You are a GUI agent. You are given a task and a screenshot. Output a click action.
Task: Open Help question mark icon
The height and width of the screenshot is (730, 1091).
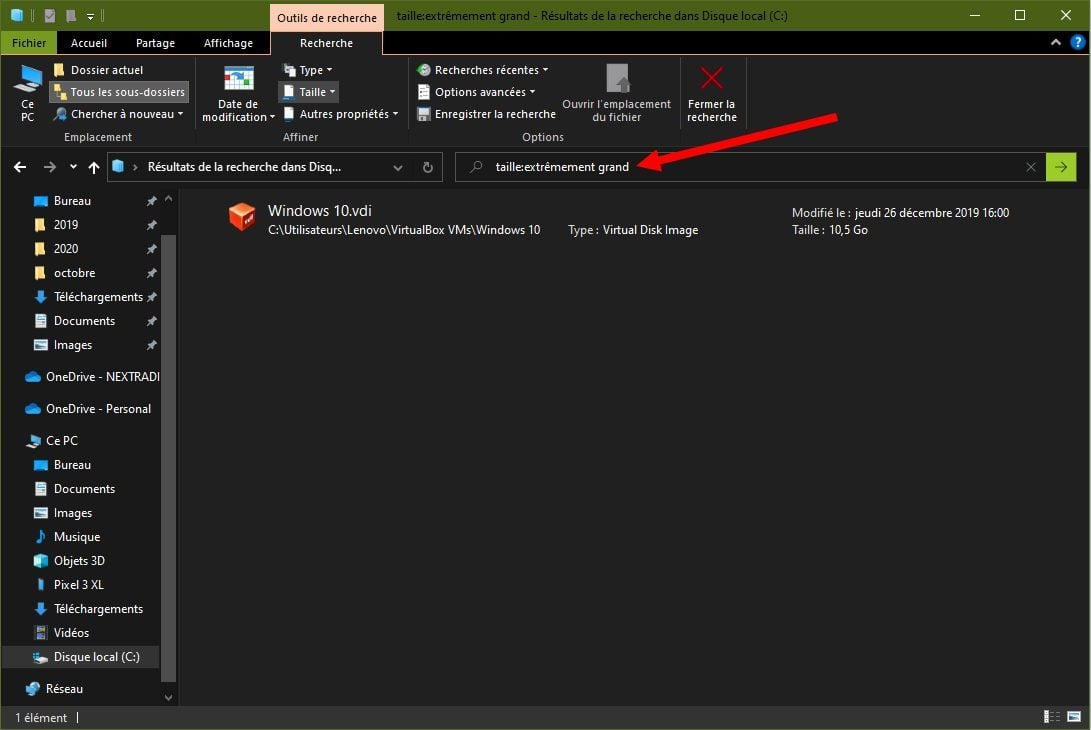pos(1078,42)
